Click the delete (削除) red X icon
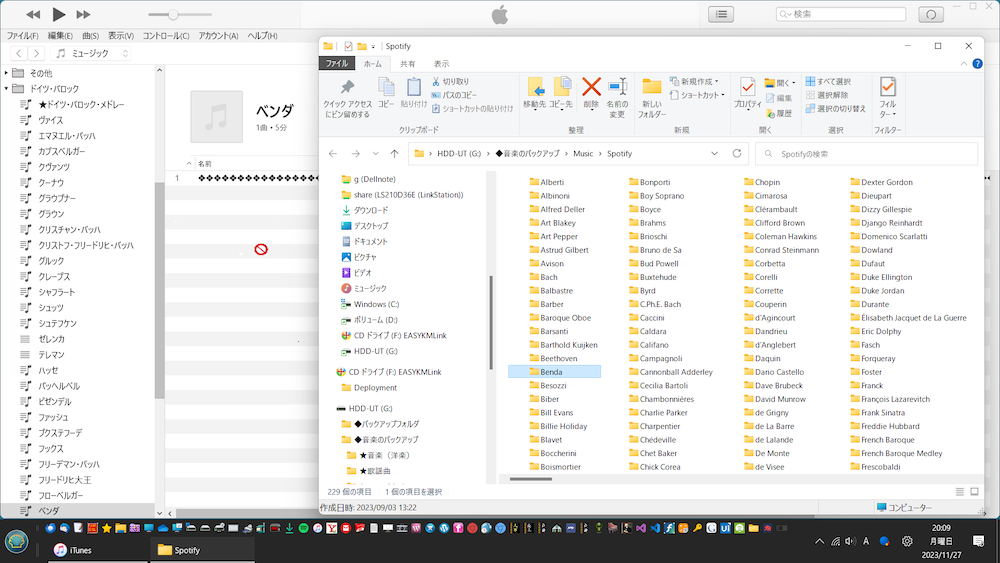Screen dimensions: 1000x563 coord(591,88)
